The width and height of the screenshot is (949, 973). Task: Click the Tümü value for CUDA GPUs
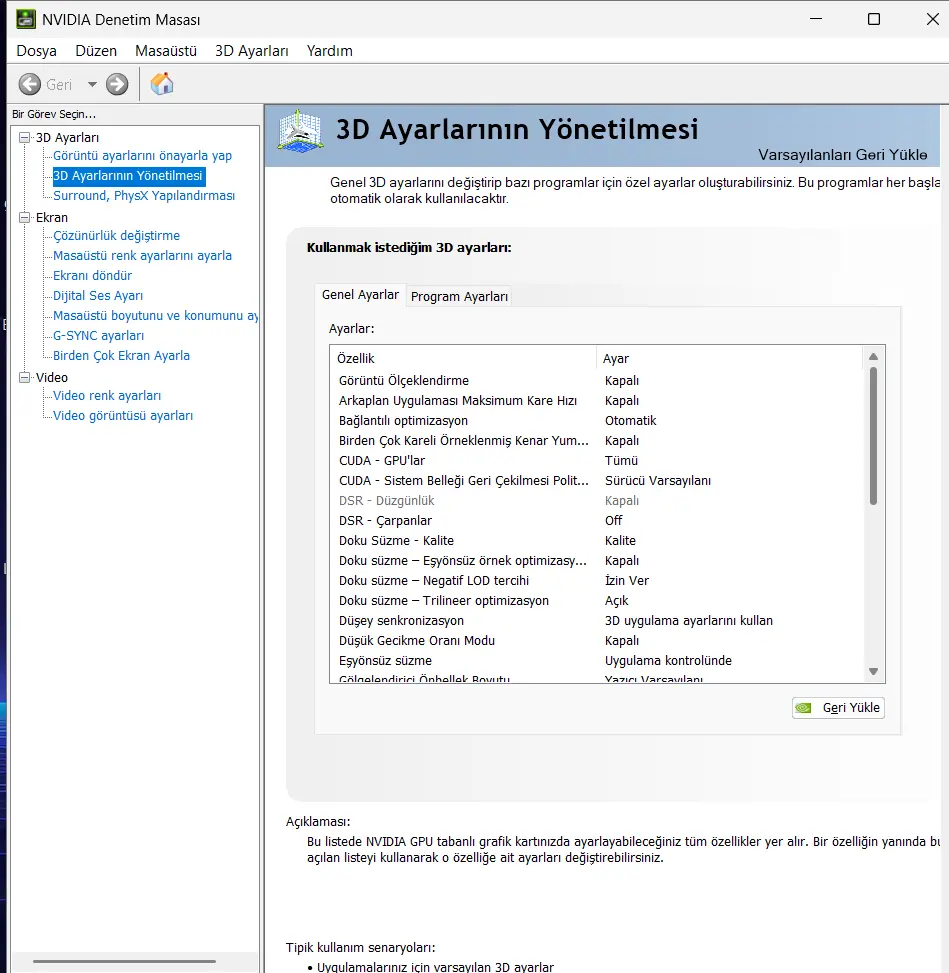(x=621, y=460)
